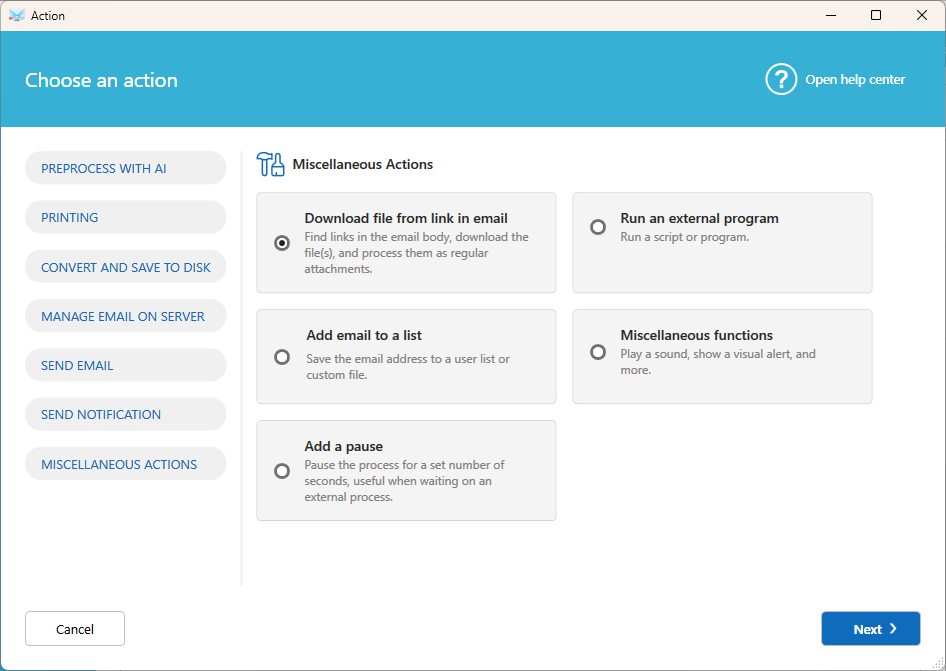The image size is (946, 671).
Task: Click the Miscellaneous Actions tools icon
Action: pyautogui.click(x=270, y=164)
